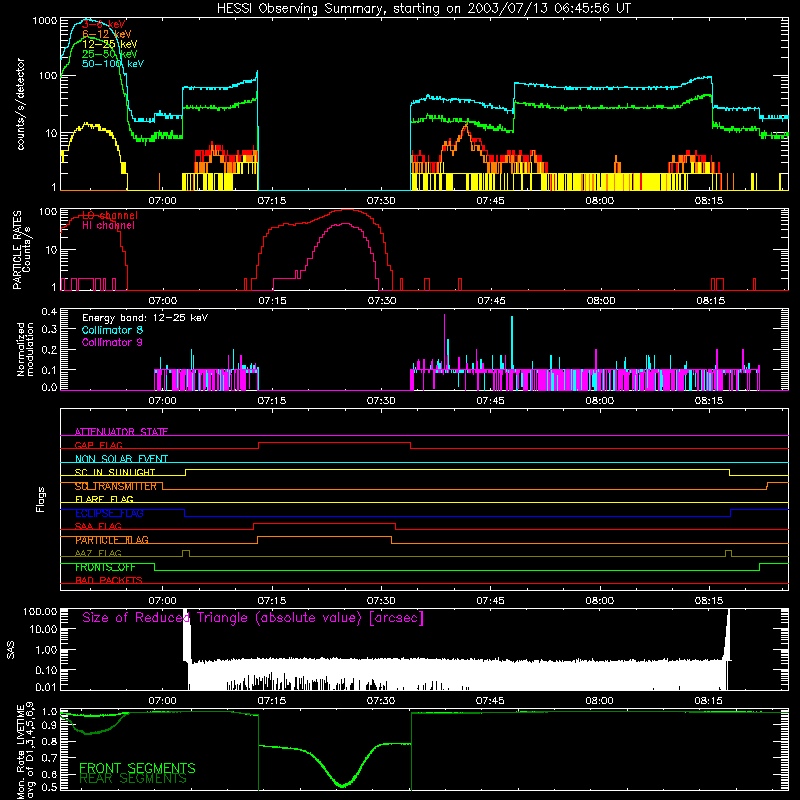Click '07:15' under the counts/s/detector plot
This screenshot has width=800, height=800.
(271, 201)
